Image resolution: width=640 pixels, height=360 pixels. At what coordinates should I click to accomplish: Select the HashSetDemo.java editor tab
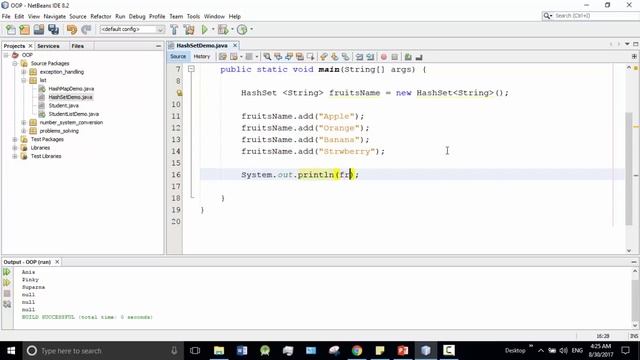click(x=202, y=45)
